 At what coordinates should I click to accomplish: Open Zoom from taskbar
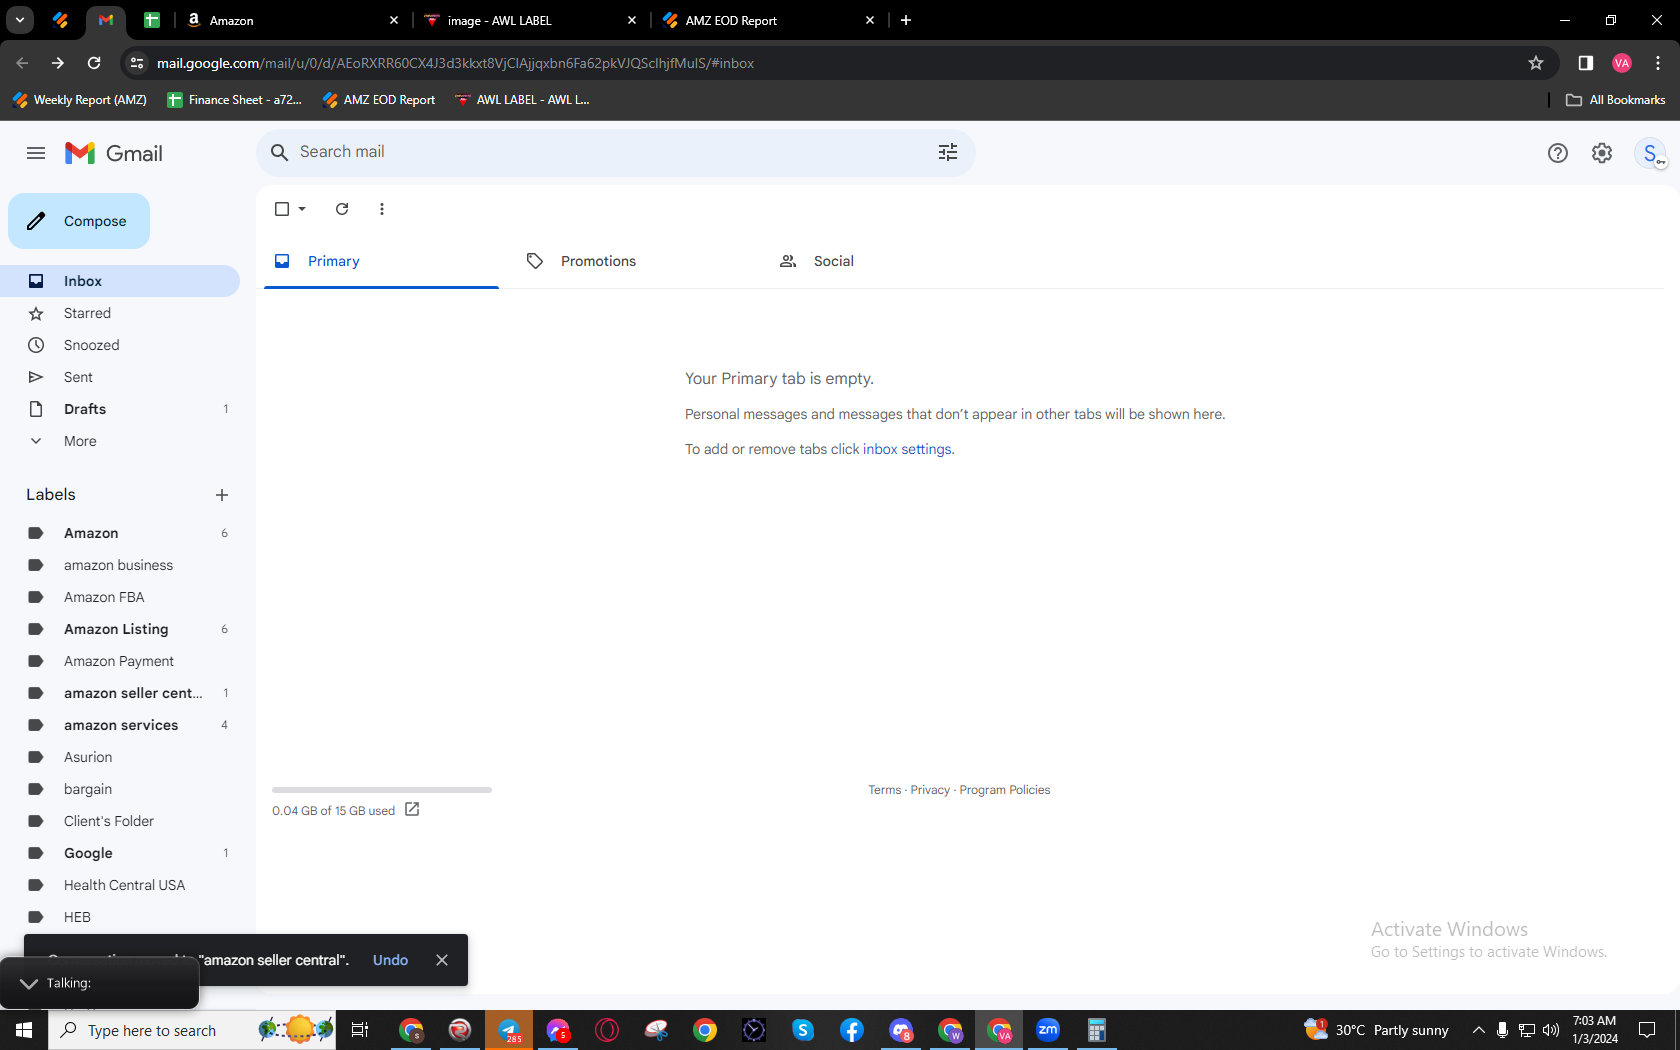[x=1048, y=1030]
